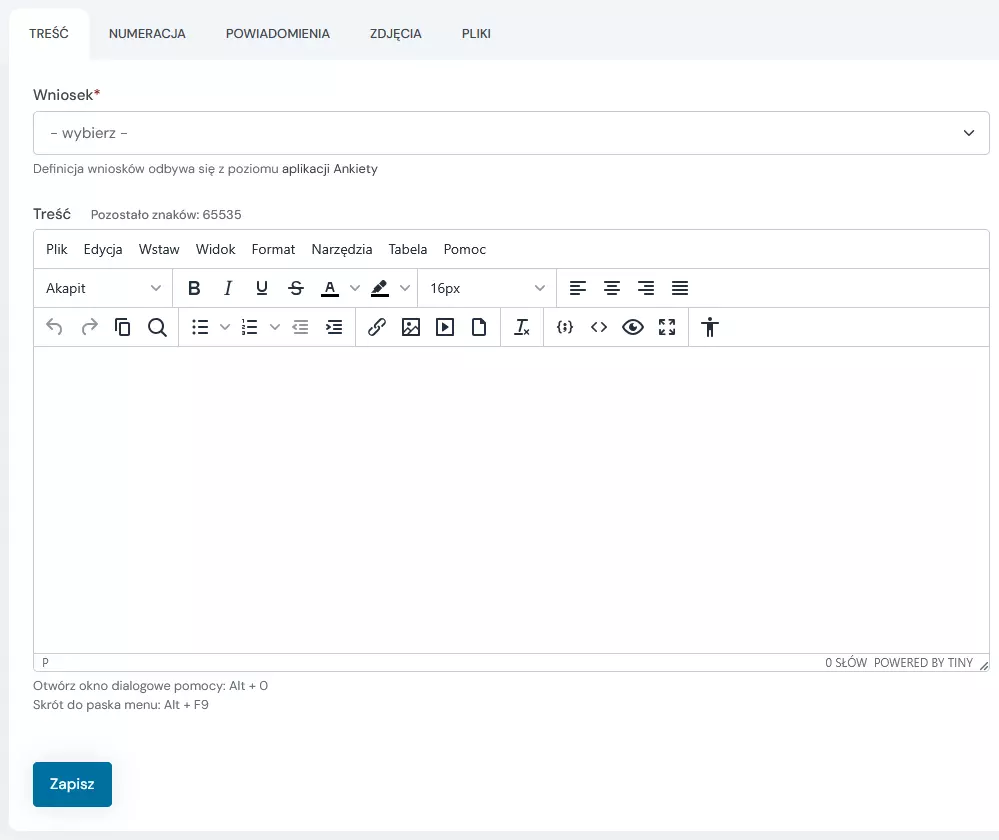Expand the Akapit block format dropdown
Viewport: 999px width, 840px height.
point(103,288)
